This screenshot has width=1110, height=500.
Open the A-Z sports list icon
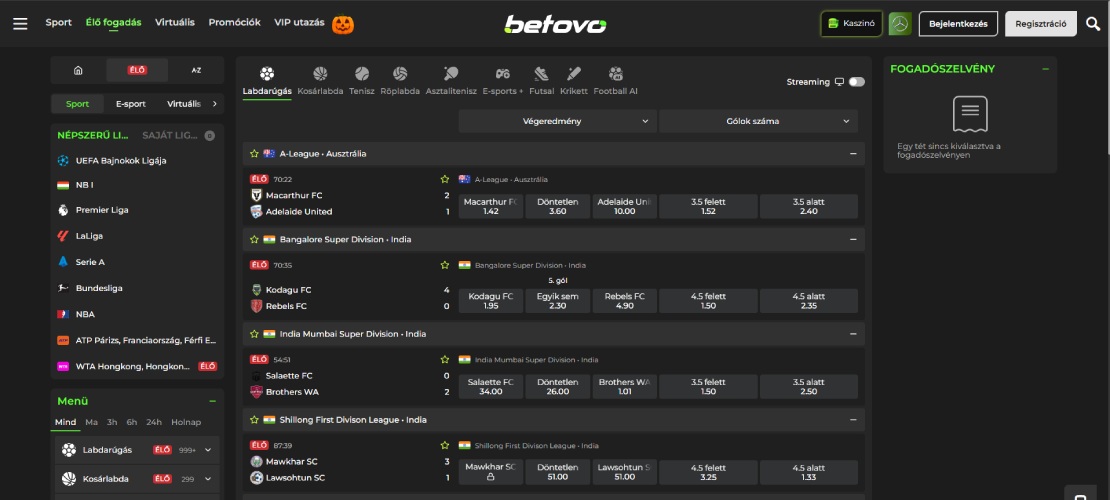tap(196, 70)
